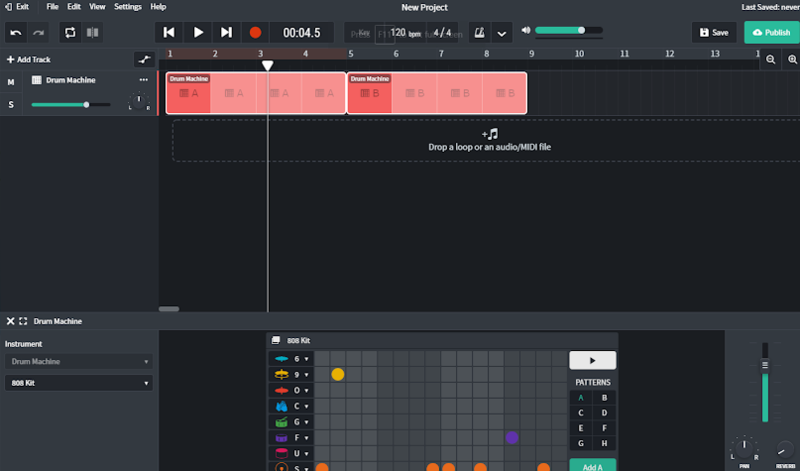Click the red record button
Screen dimensions: 800x471
(255, 32)
